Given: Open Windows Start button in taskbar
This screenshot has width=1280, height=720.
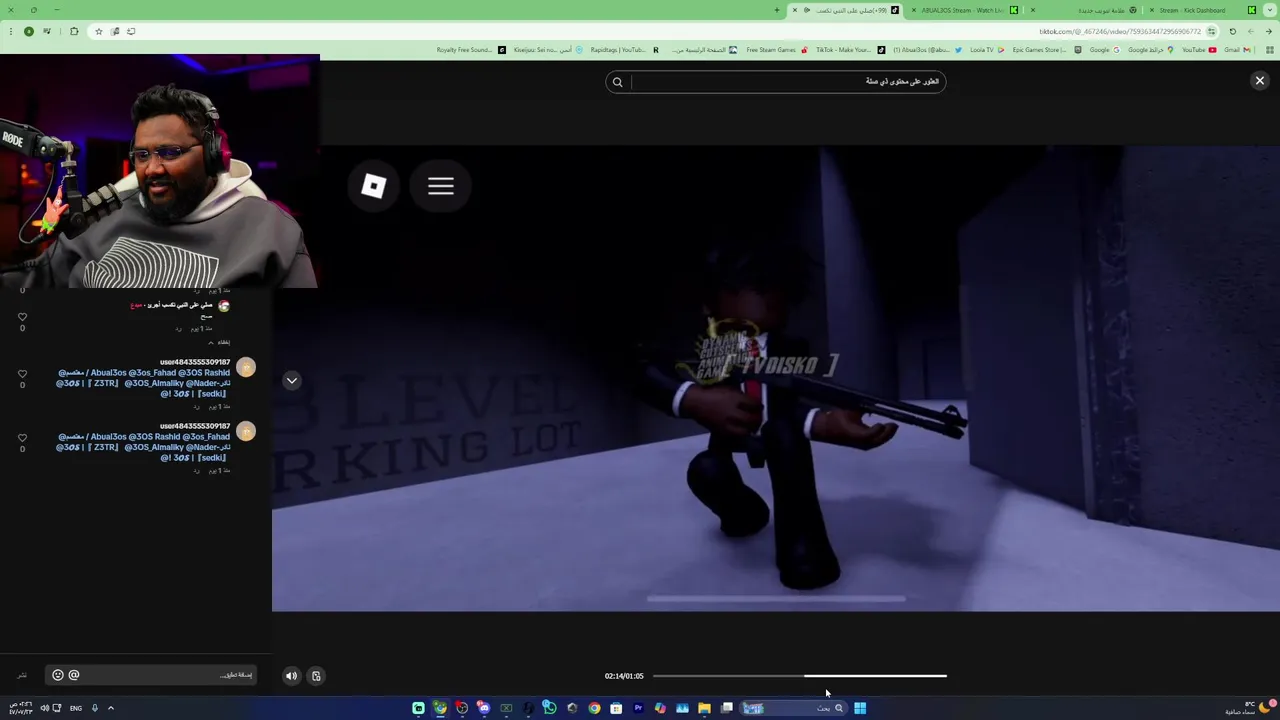Looking at the screenshot, I should (860, 708).
